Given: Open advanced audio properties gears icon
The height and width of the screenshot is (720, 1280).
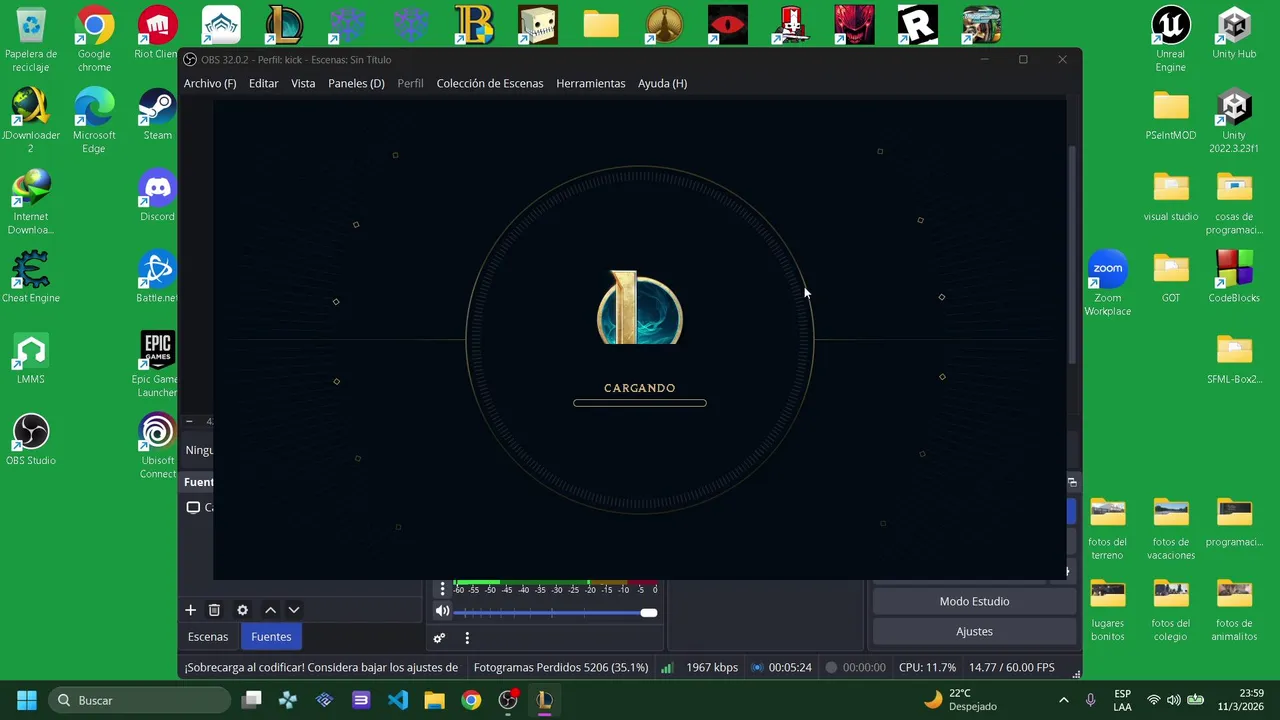Looking at the screenshot, I should tap(439, 638).
